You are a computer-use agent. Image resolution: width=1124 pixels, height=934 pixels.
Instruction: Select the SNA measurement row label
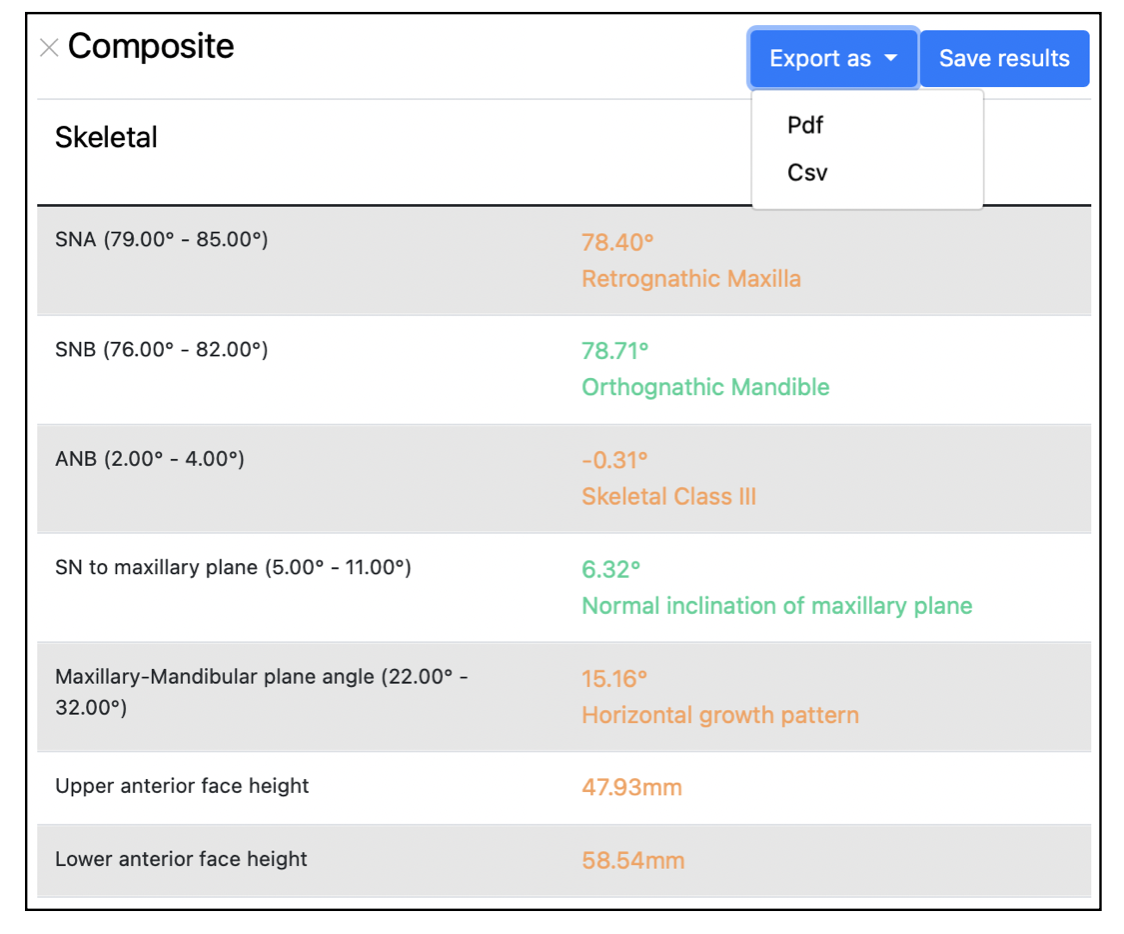(161, 240)
